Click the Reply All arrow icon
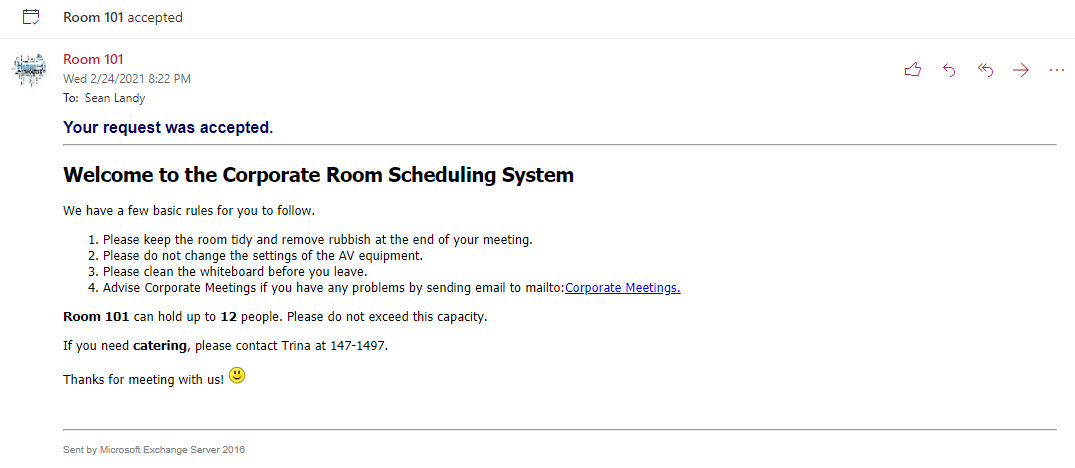 [x=985, y=70]
